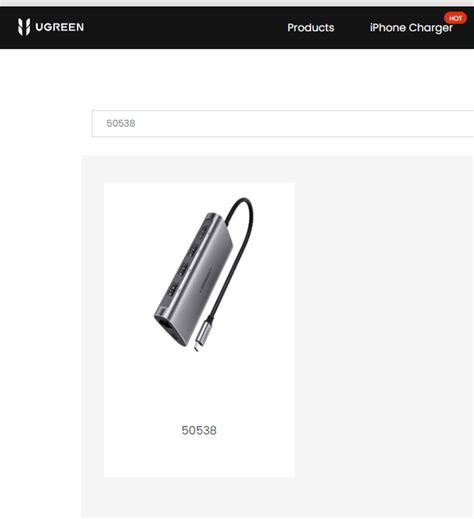The height and width of the screenshot is (519, 474).
Task: Open the Products menu
Action: point(311,28)
